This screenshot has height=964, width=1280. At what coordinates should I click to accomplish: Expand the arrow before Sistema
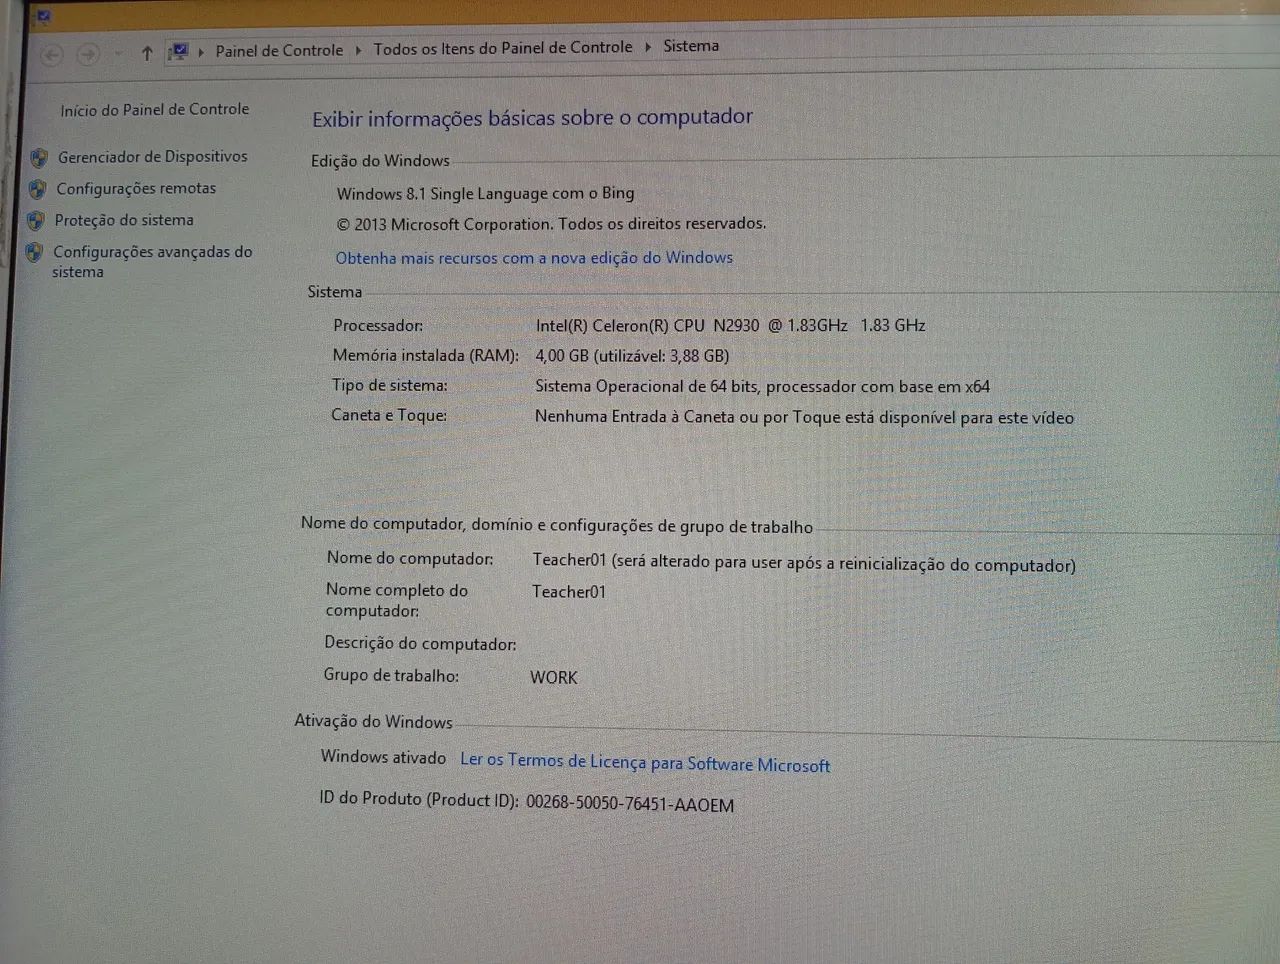tap(648, 46)
